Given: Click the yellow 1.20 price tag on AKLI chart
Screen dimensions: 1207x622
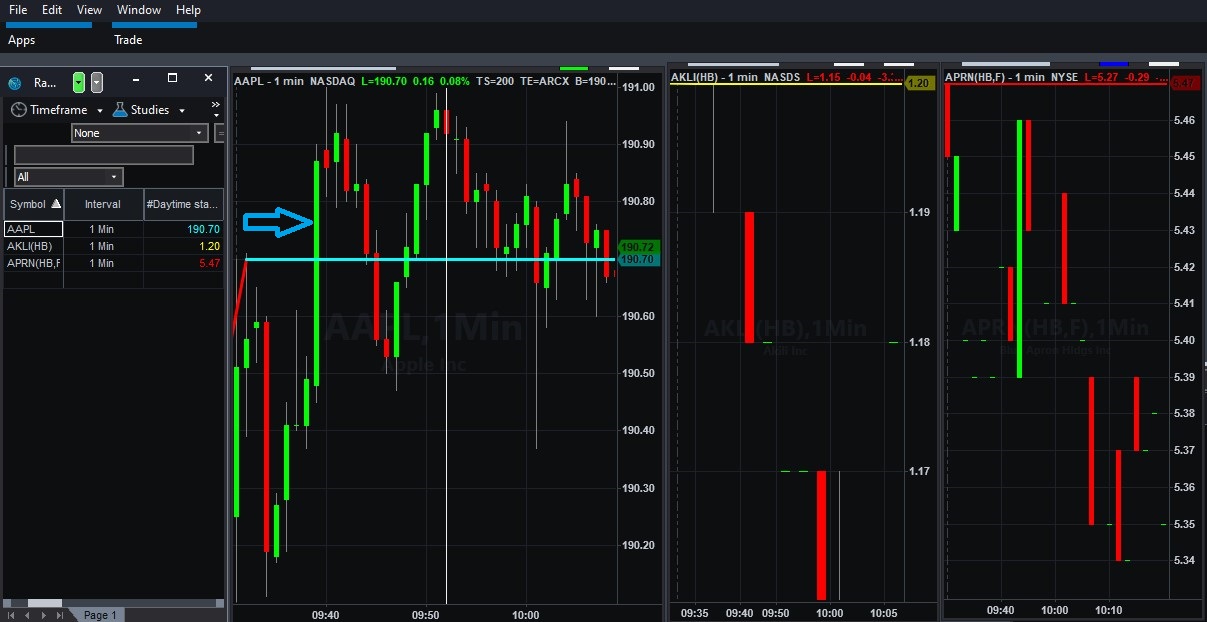Looking at the screenshot, I should (x=919, y=83).
